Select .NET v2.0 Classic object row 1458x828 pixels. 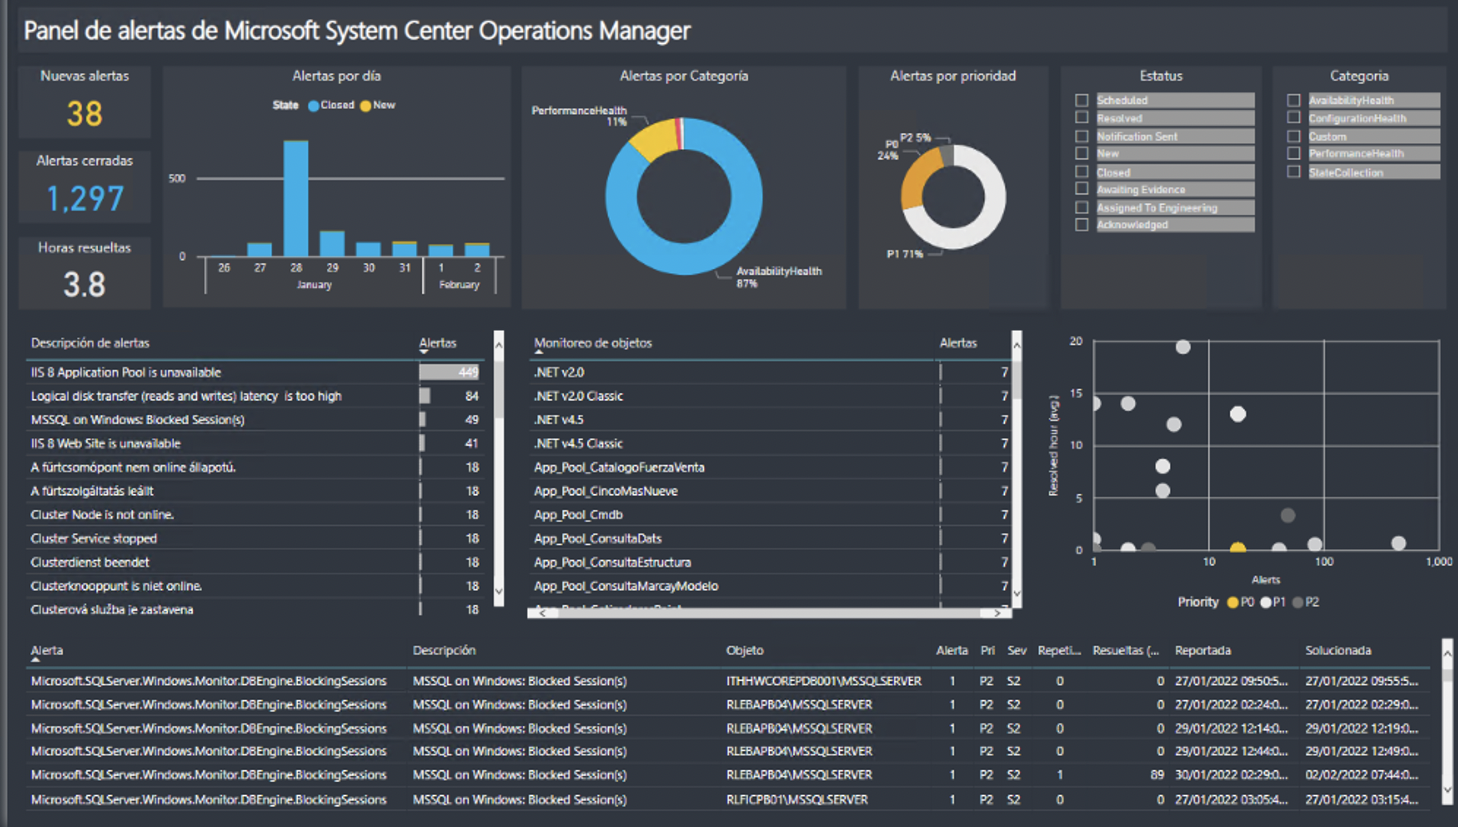770,396
